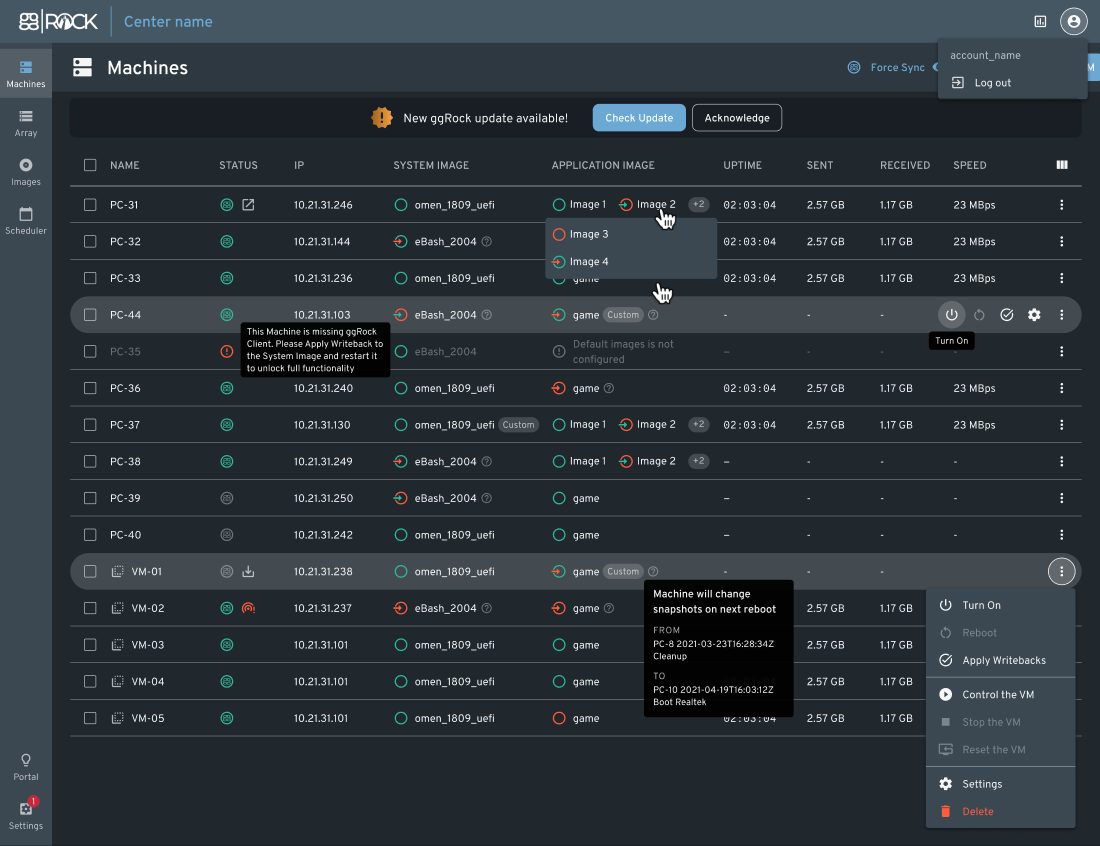This screenshot has width=1100, height=846.
Task: Expand the +2 images badge in PC-31 row
Action: 698,205
